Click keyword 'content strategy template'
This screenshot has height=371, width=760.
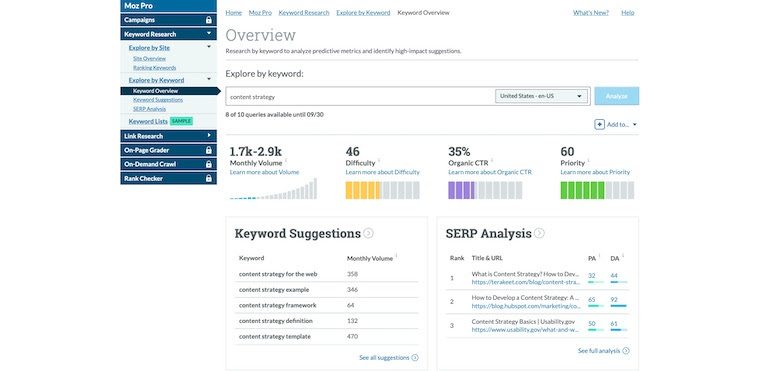pyautogui.click(x=275, y=336)
